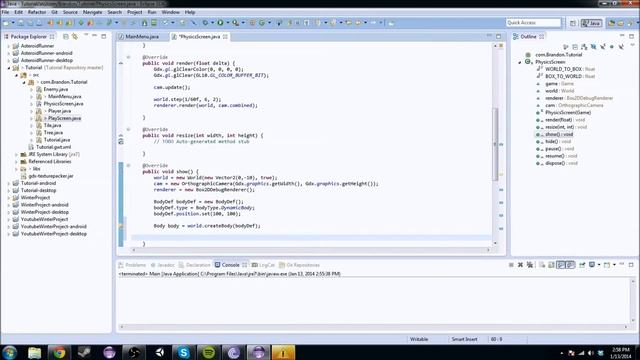640x360 pixels.
Task: Select Enemy.java in Package Explorer
Action: [x=56, y=89]
